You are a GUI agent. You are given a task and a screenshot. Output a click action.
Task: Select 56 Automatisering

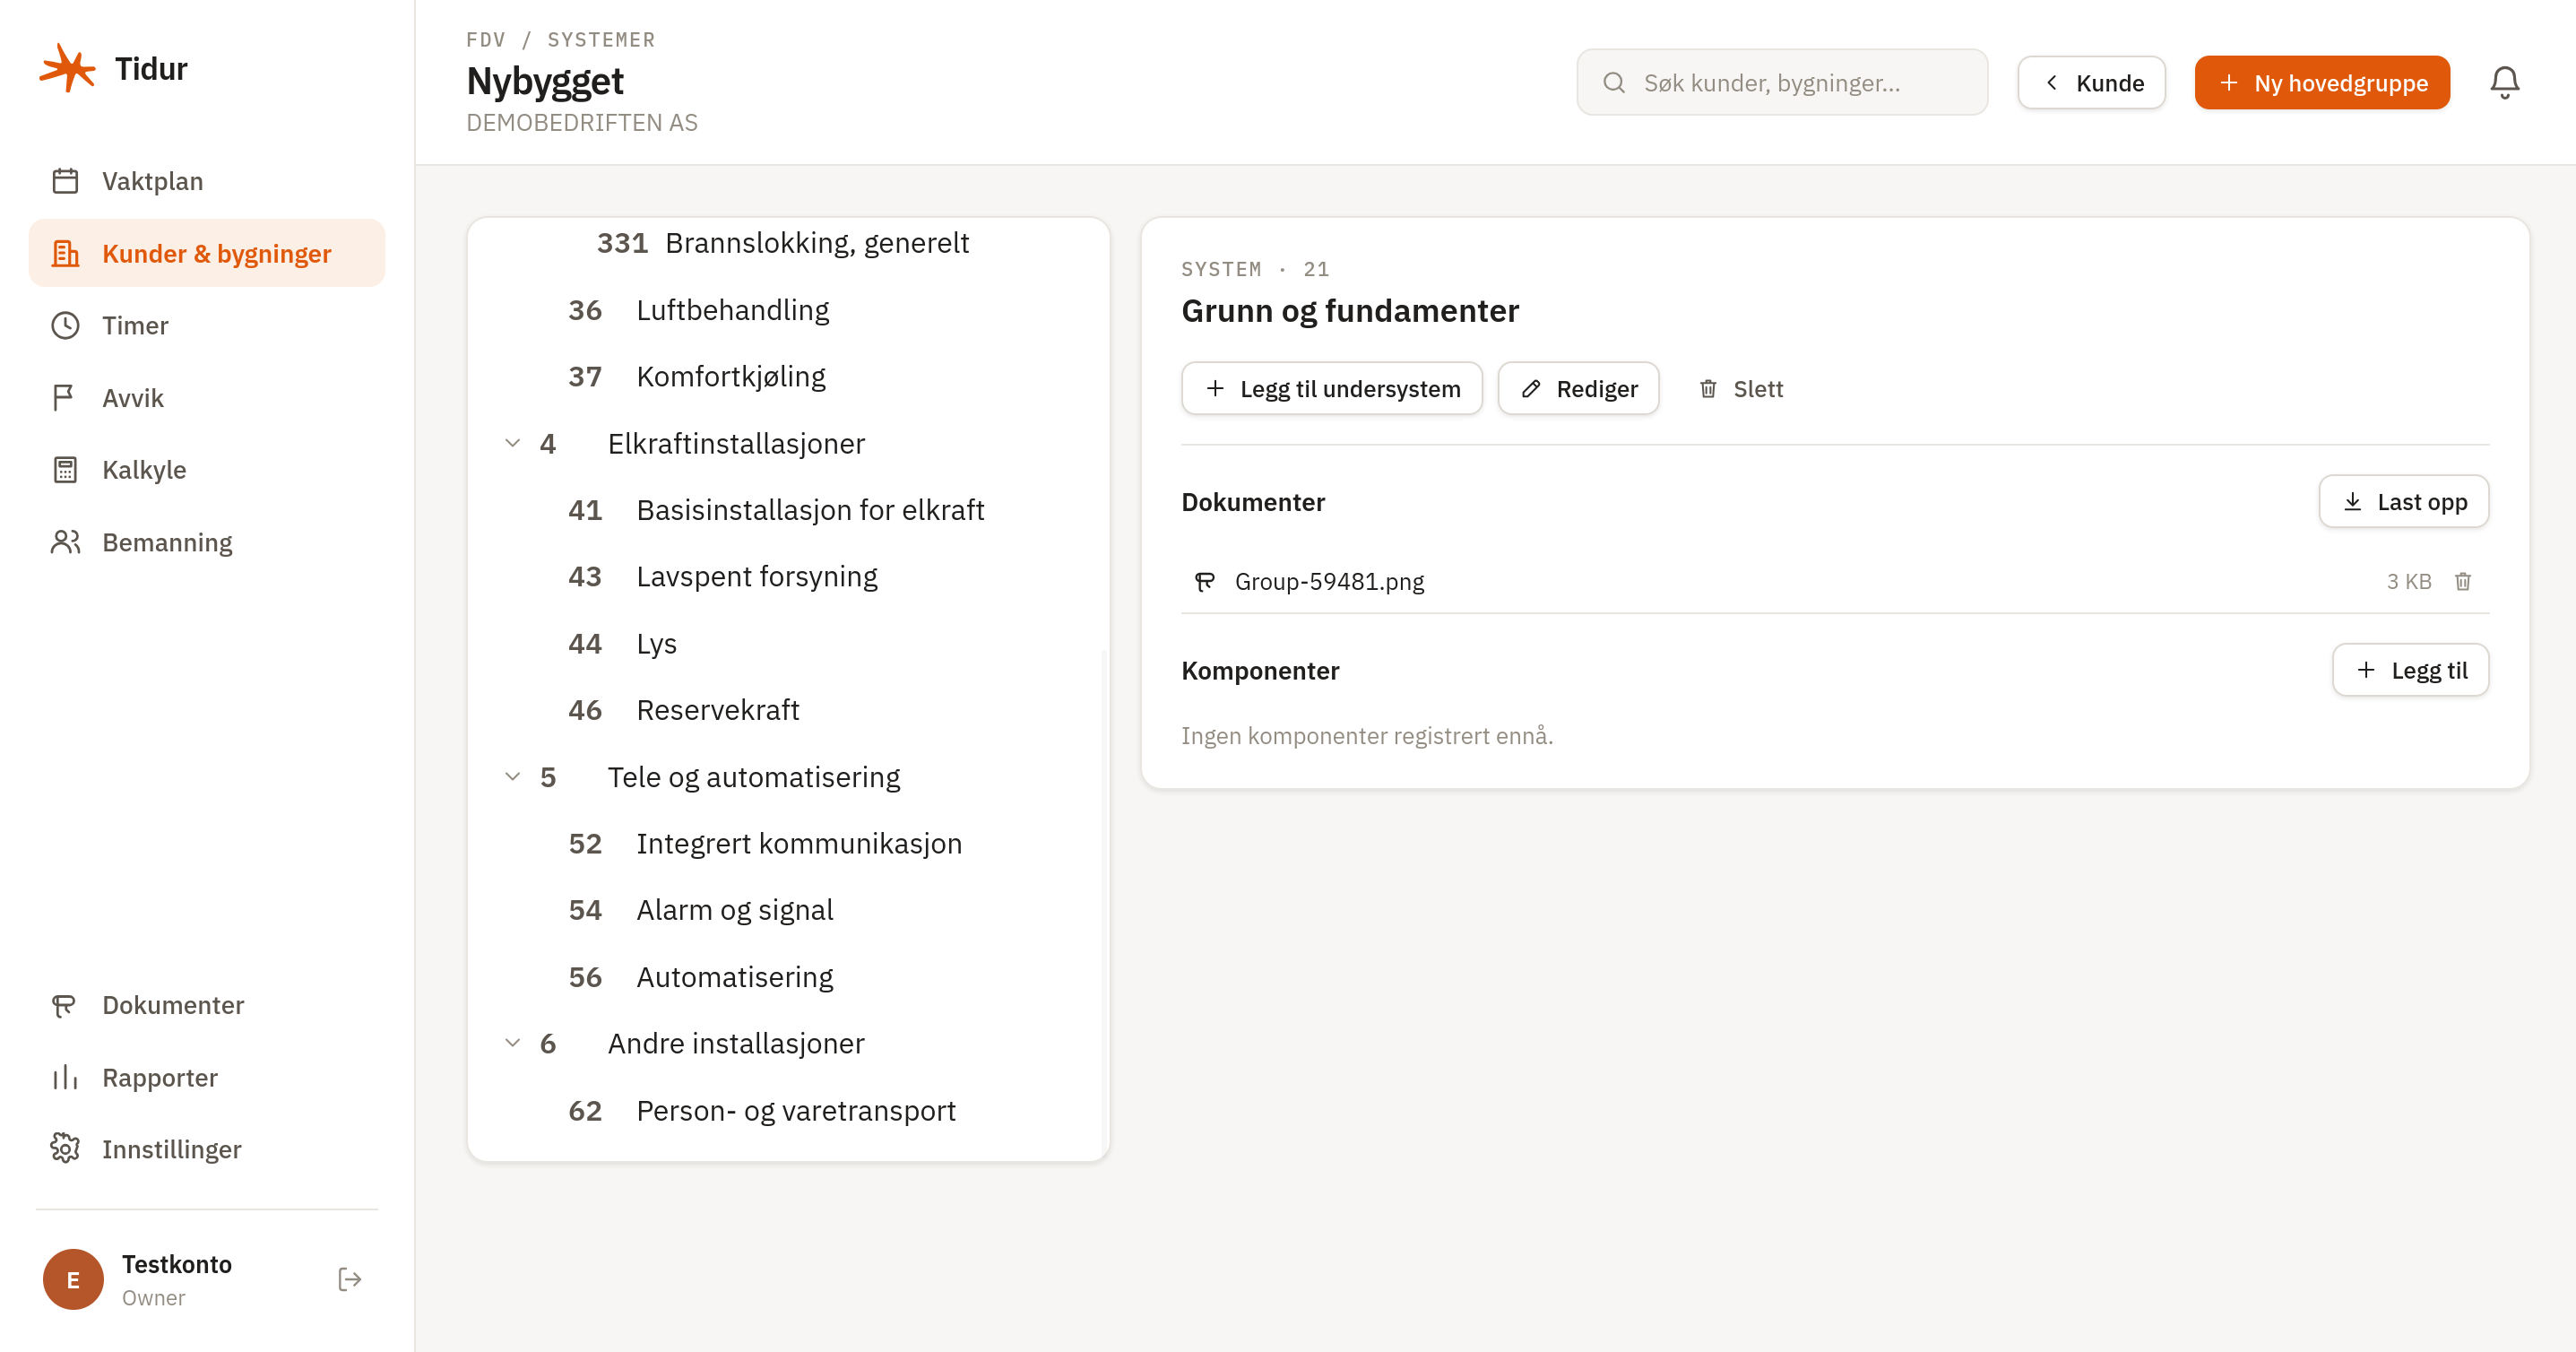click(788, 977)
